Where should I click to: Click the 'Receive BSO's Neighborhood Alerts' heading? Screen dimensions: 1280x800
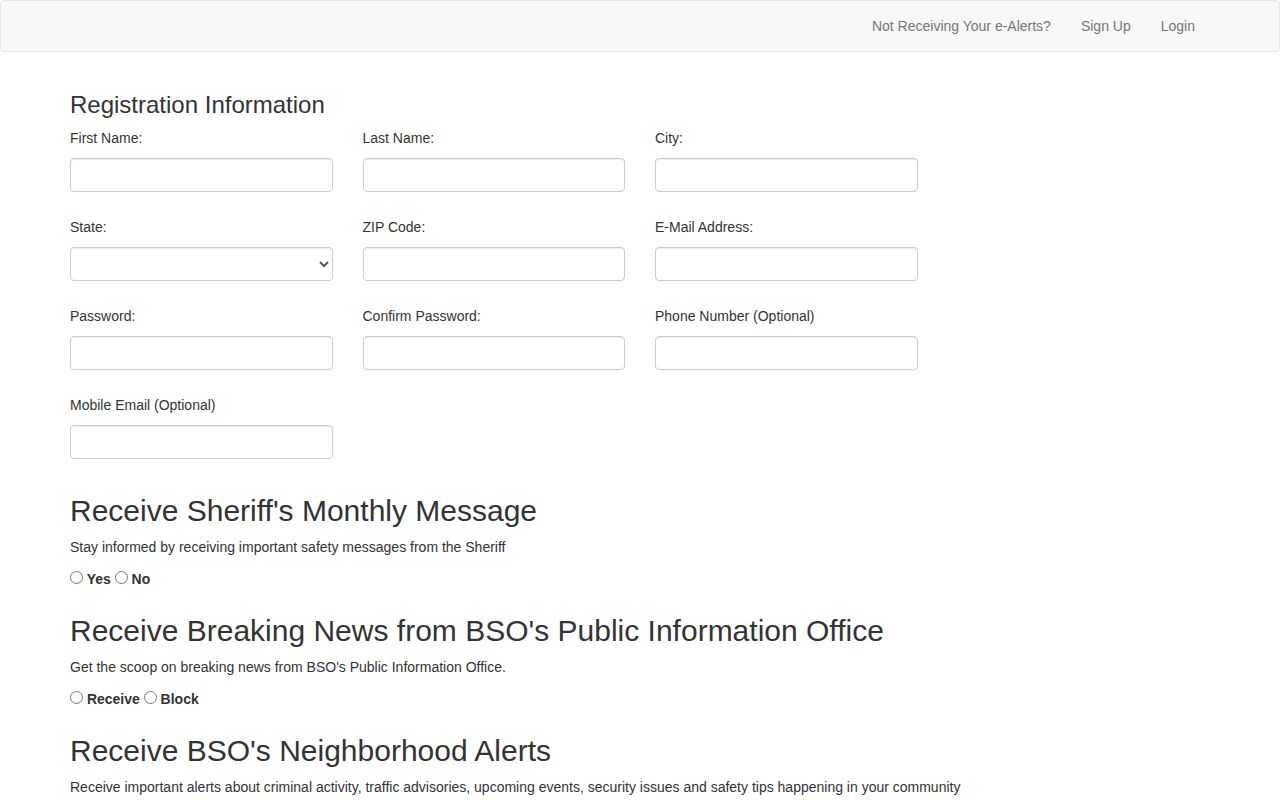pyautogui.click(x=310, y=751)
